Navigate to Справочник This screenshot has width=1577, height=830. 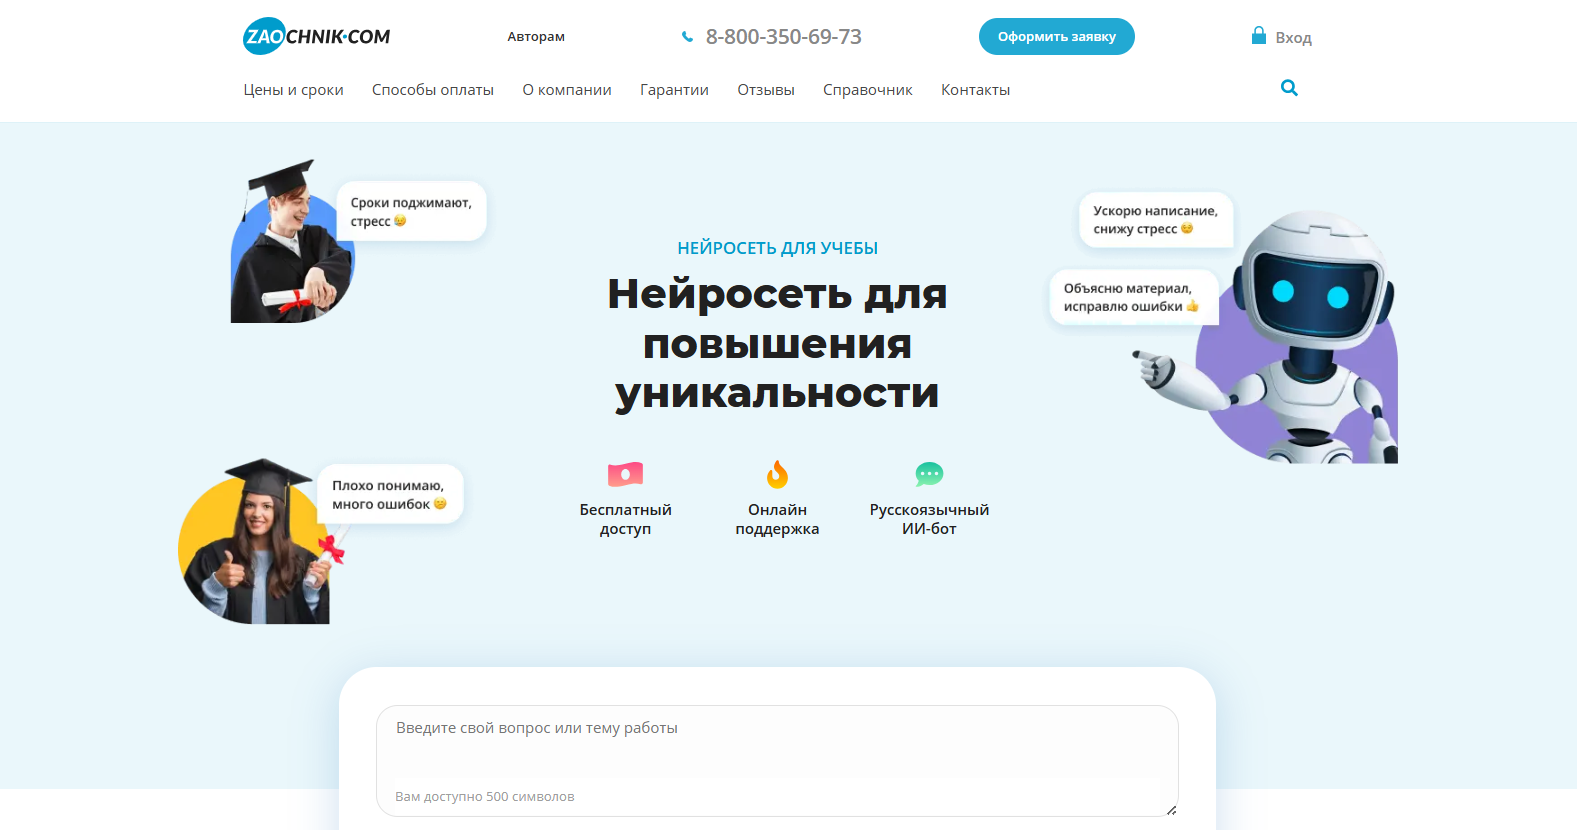coord(867,90)
